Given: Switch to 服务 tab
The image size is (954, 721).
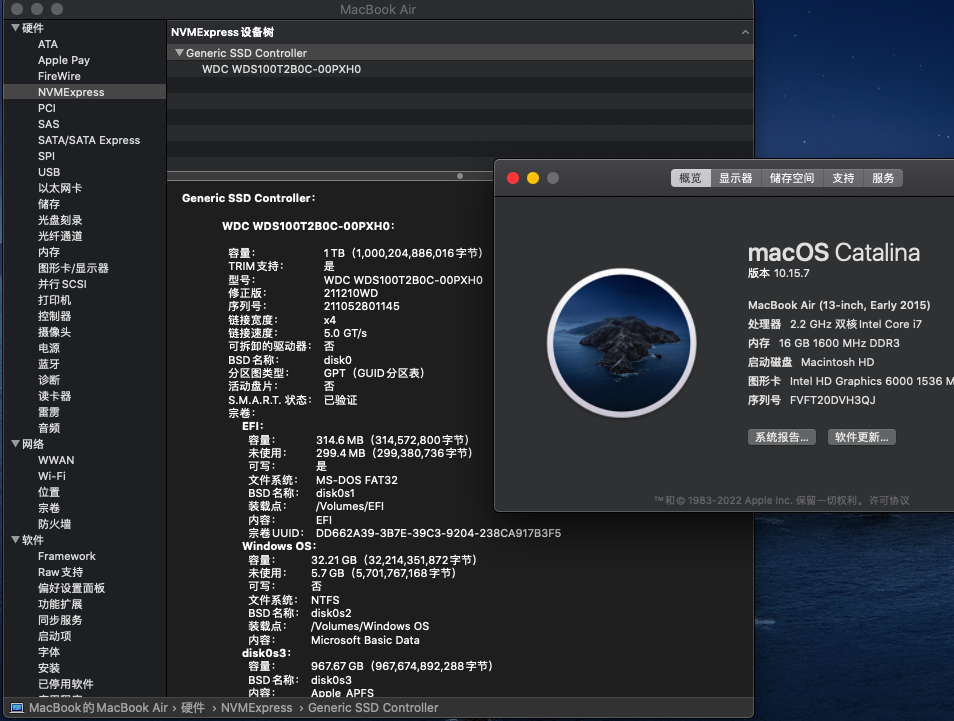Looking at the screenshot, I should [x=883, y=178].
